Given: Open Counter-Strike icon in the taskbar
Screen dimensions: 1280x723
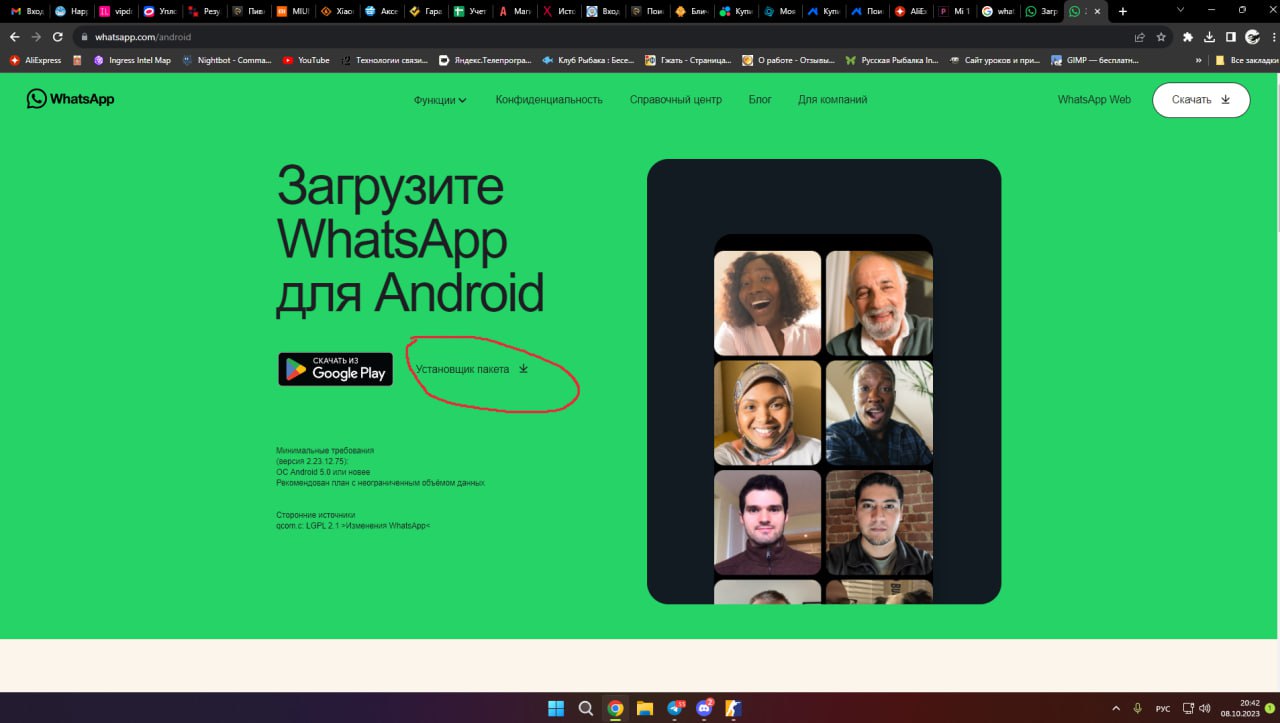Looking at the screenshot, I should tap(734, 709).
